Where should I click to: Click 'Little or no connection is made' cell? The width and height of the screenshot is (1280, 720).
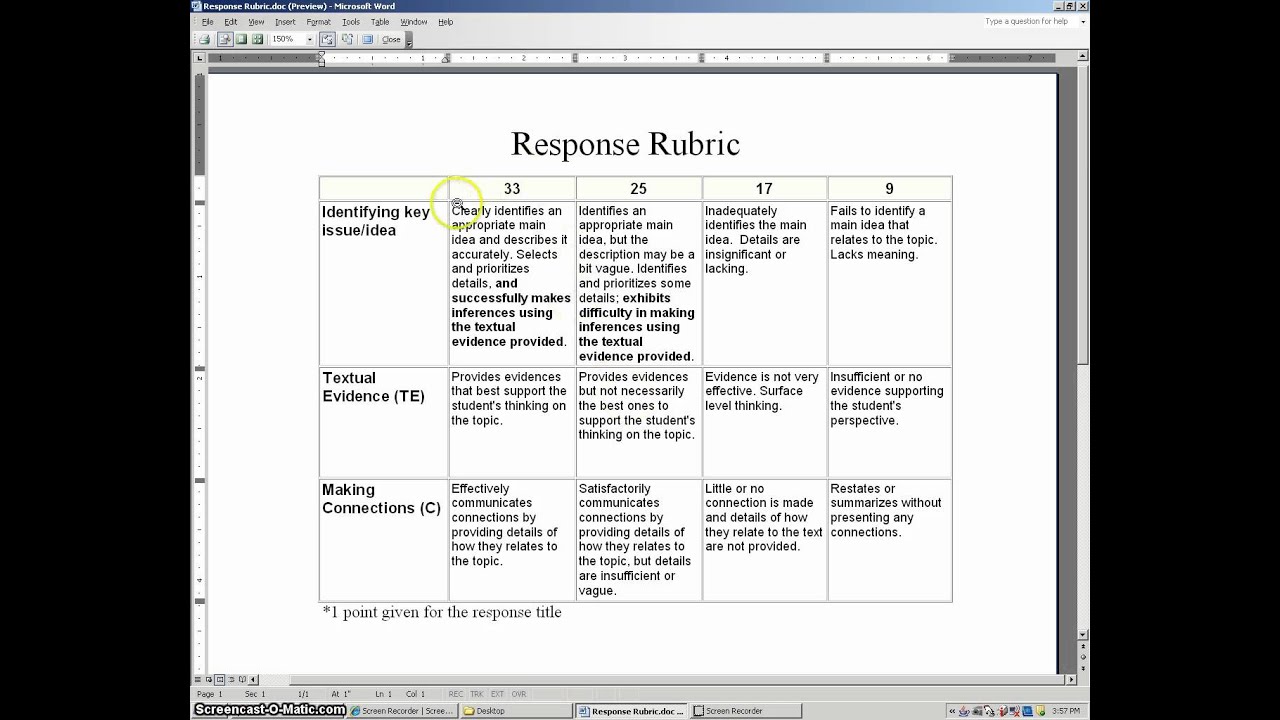point(764,540)
